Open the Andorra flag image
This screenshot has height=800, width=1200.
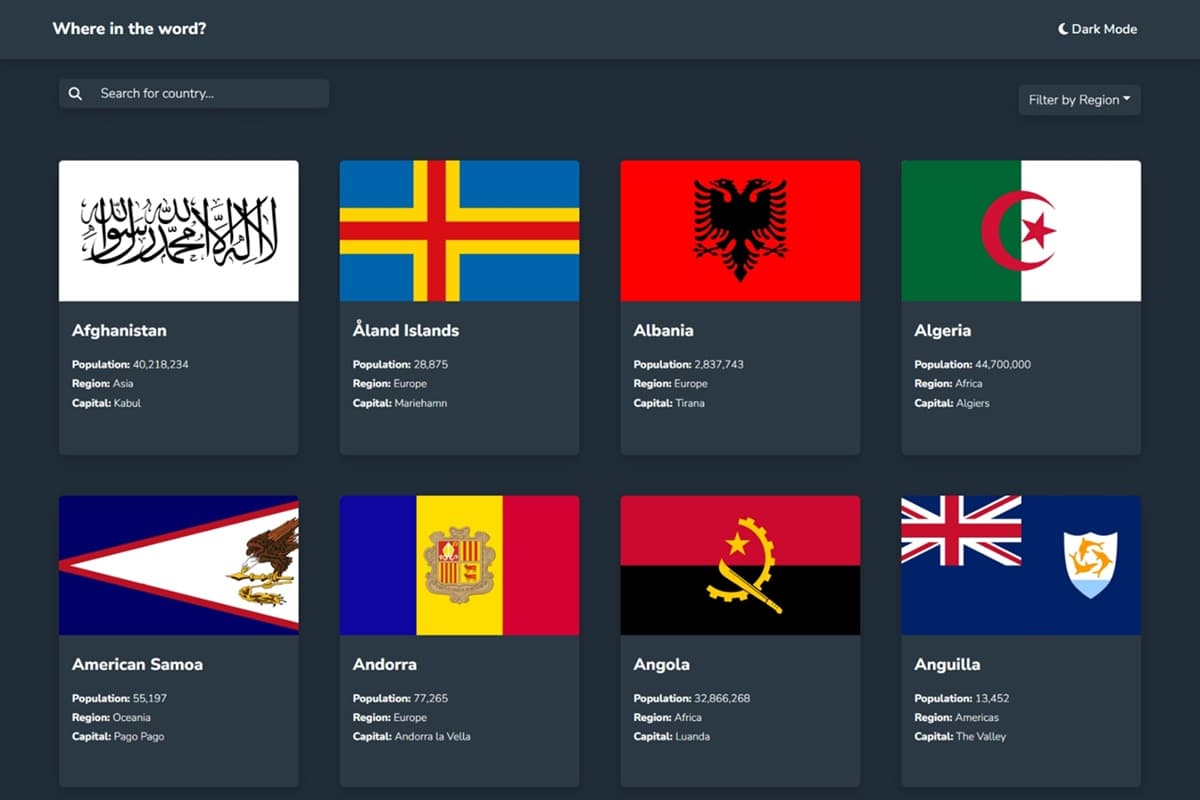coord(460,565)
